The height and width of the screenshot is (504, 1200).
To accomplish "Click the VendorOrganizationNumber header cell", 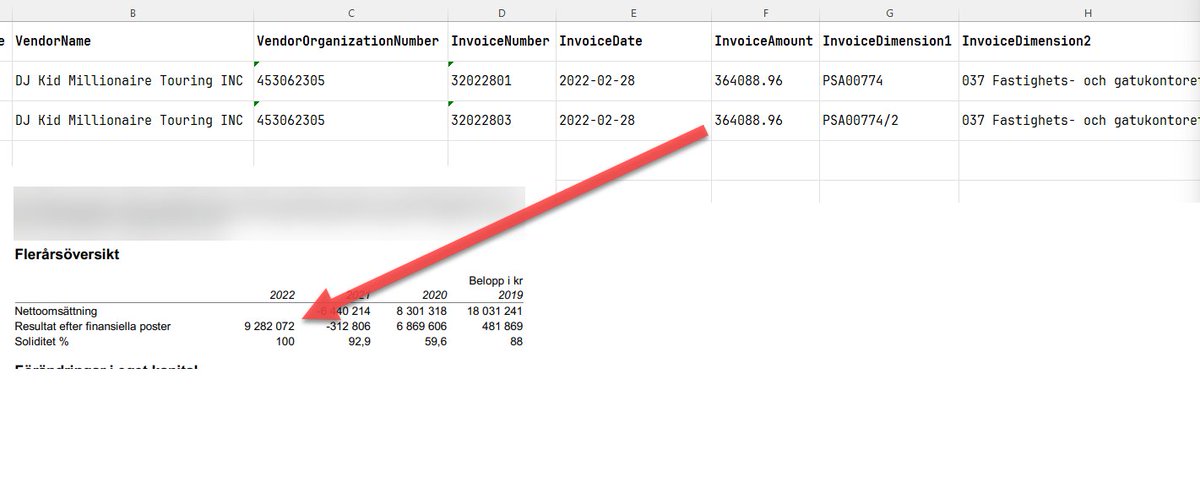I will click(x=351, y=41).
